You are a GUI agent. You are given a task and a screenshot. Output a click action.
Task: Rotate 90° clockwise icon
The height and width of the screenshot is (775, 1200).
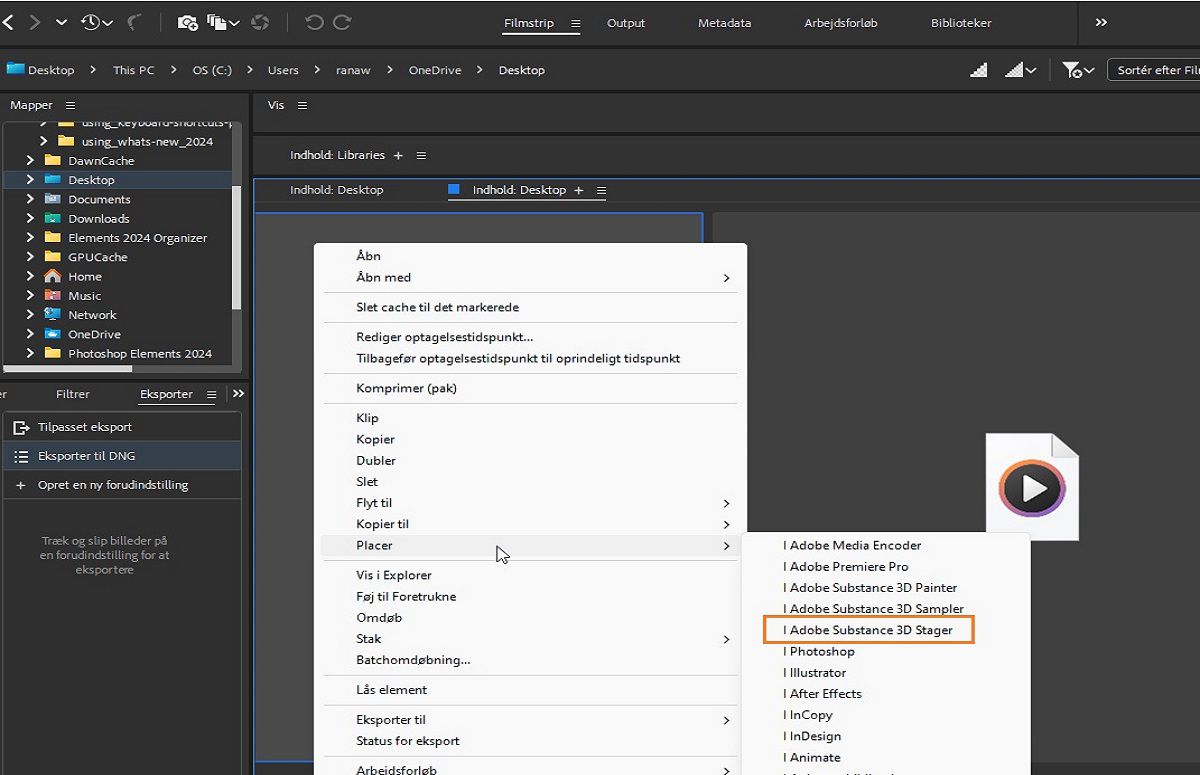pos(342,22)
